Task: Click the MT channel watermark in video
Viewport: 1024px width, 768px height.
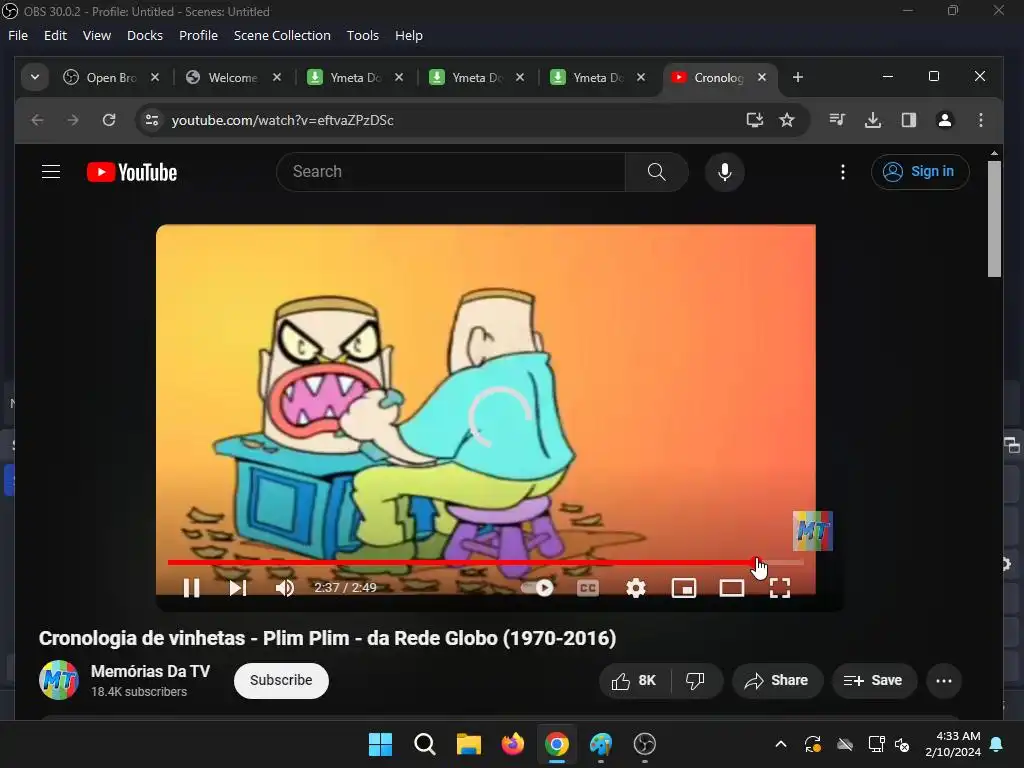Action: point(812,530)
